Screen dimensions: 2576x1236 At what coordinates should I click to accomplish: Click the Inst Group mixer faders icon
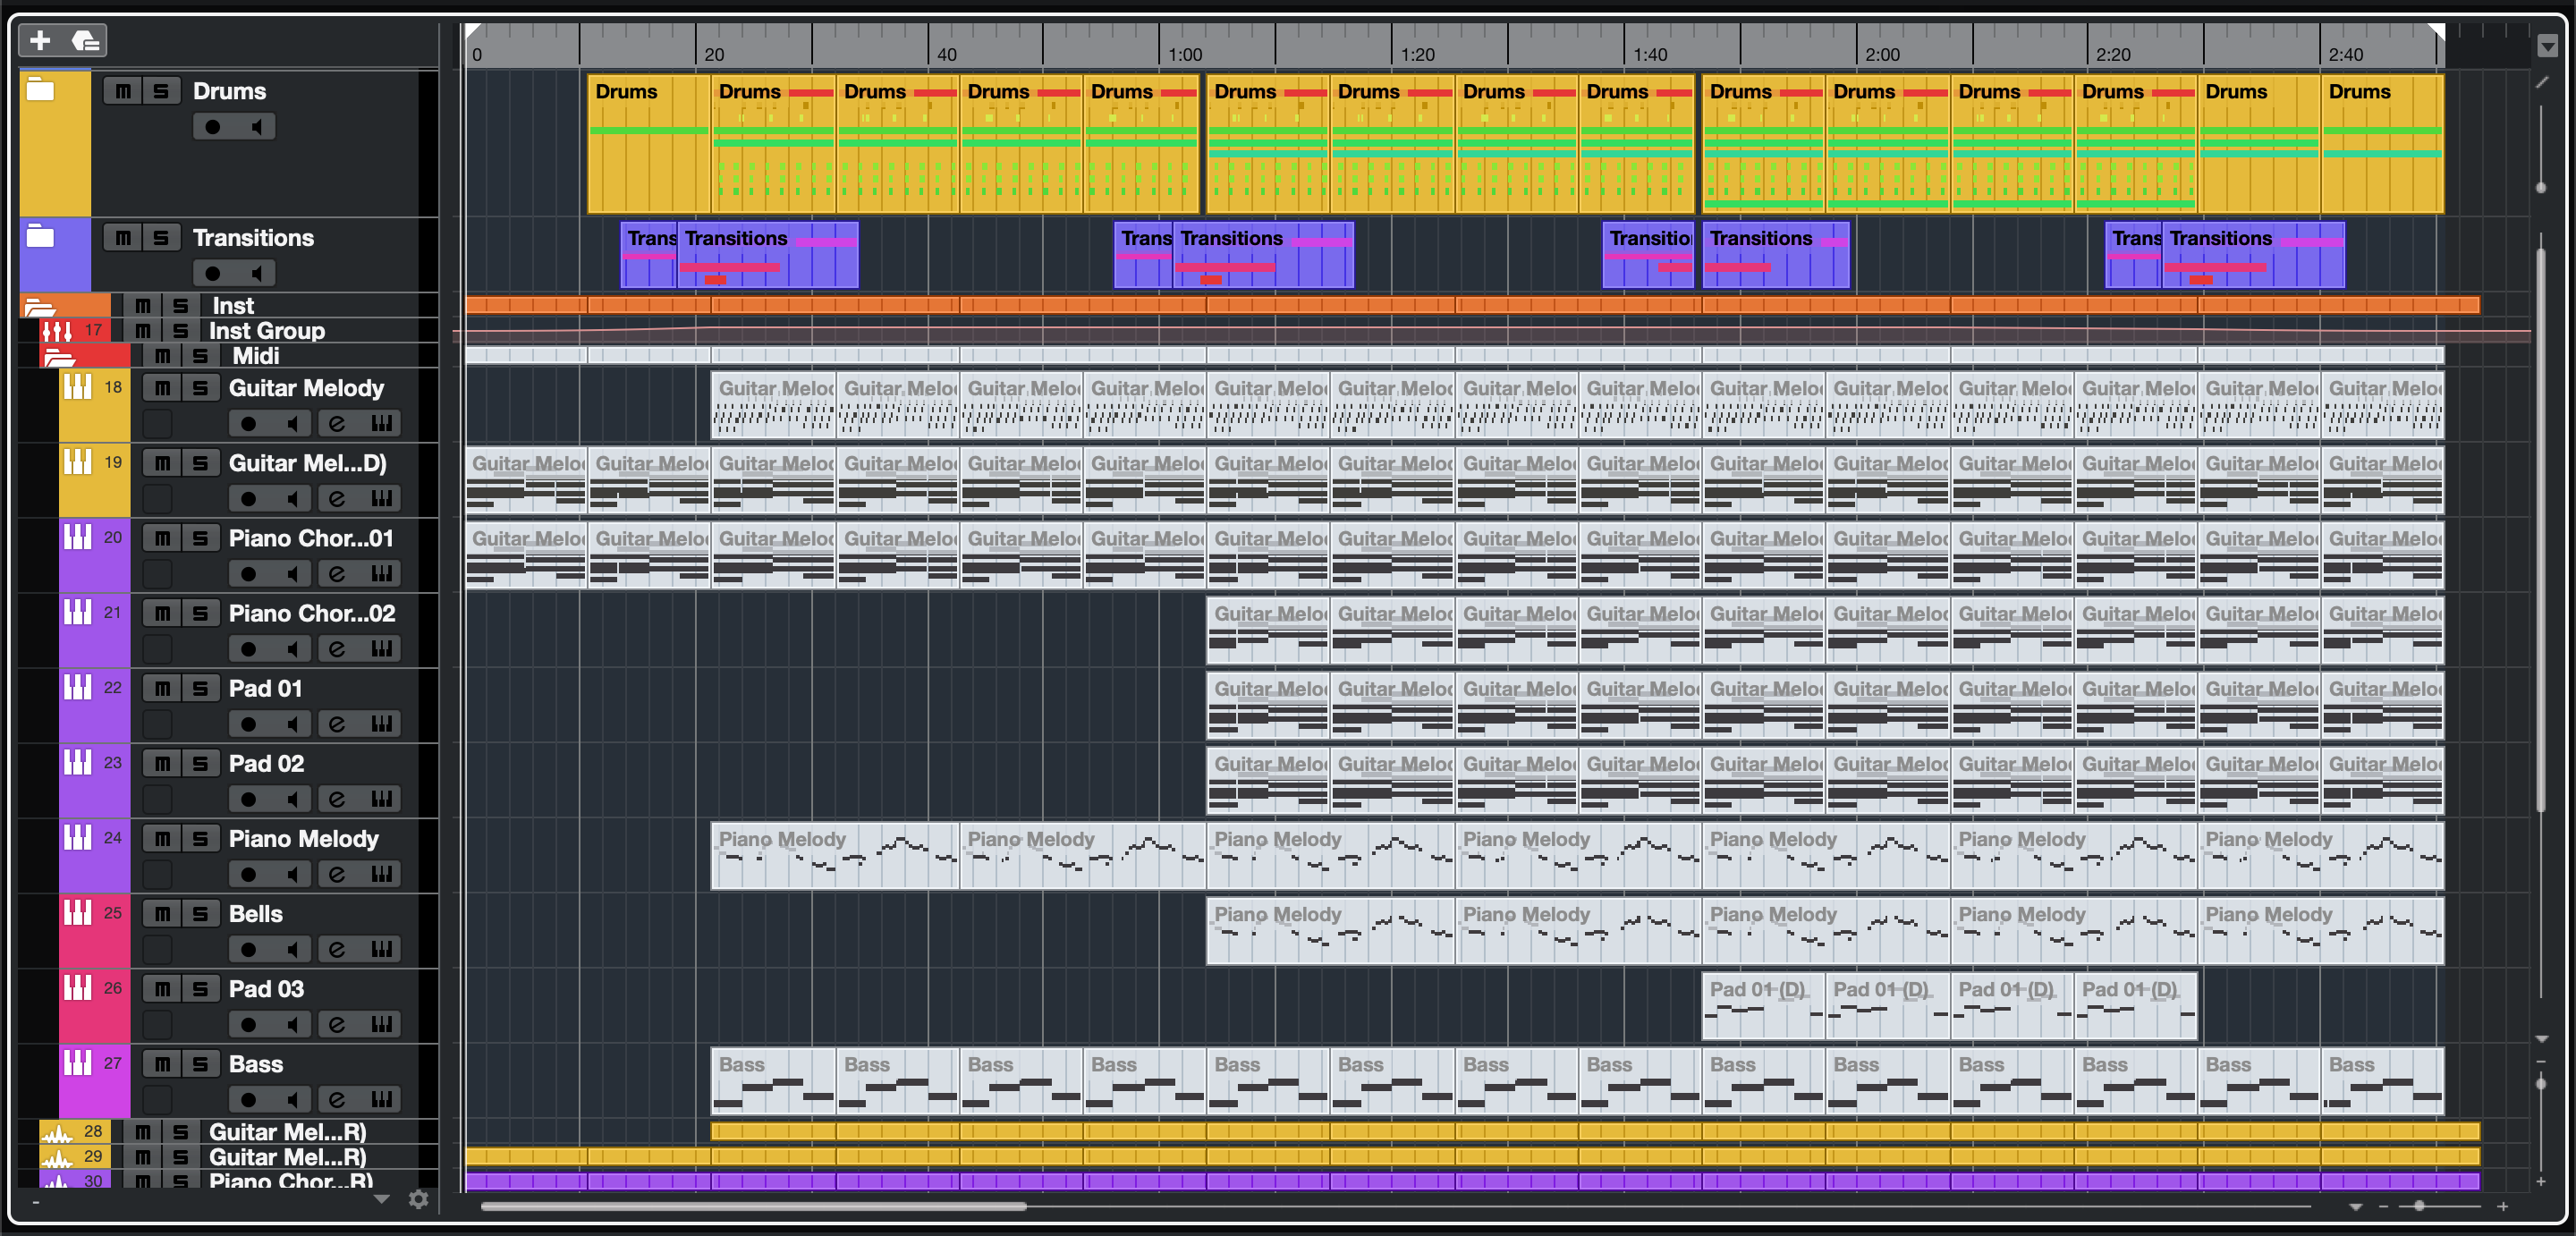click(x=56, y=330)
